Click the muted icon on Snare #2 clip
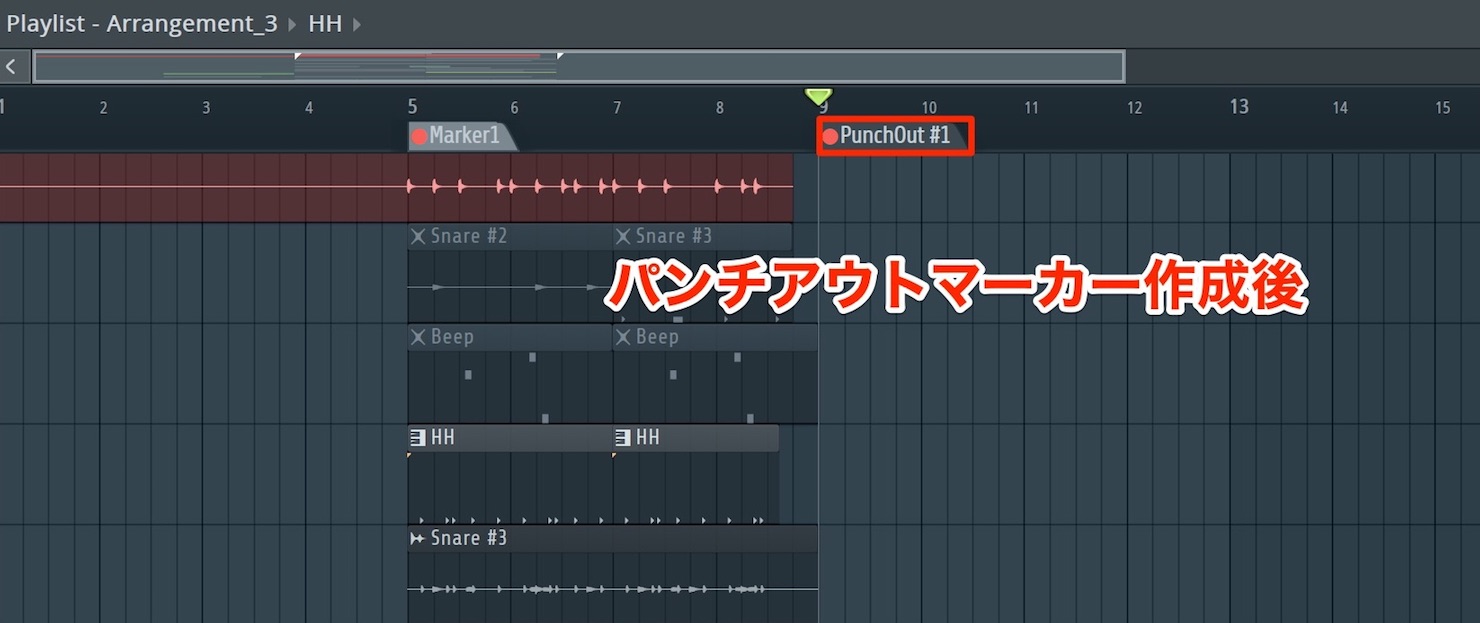Screen dimensions: 1480x623 tap(418, 237)
